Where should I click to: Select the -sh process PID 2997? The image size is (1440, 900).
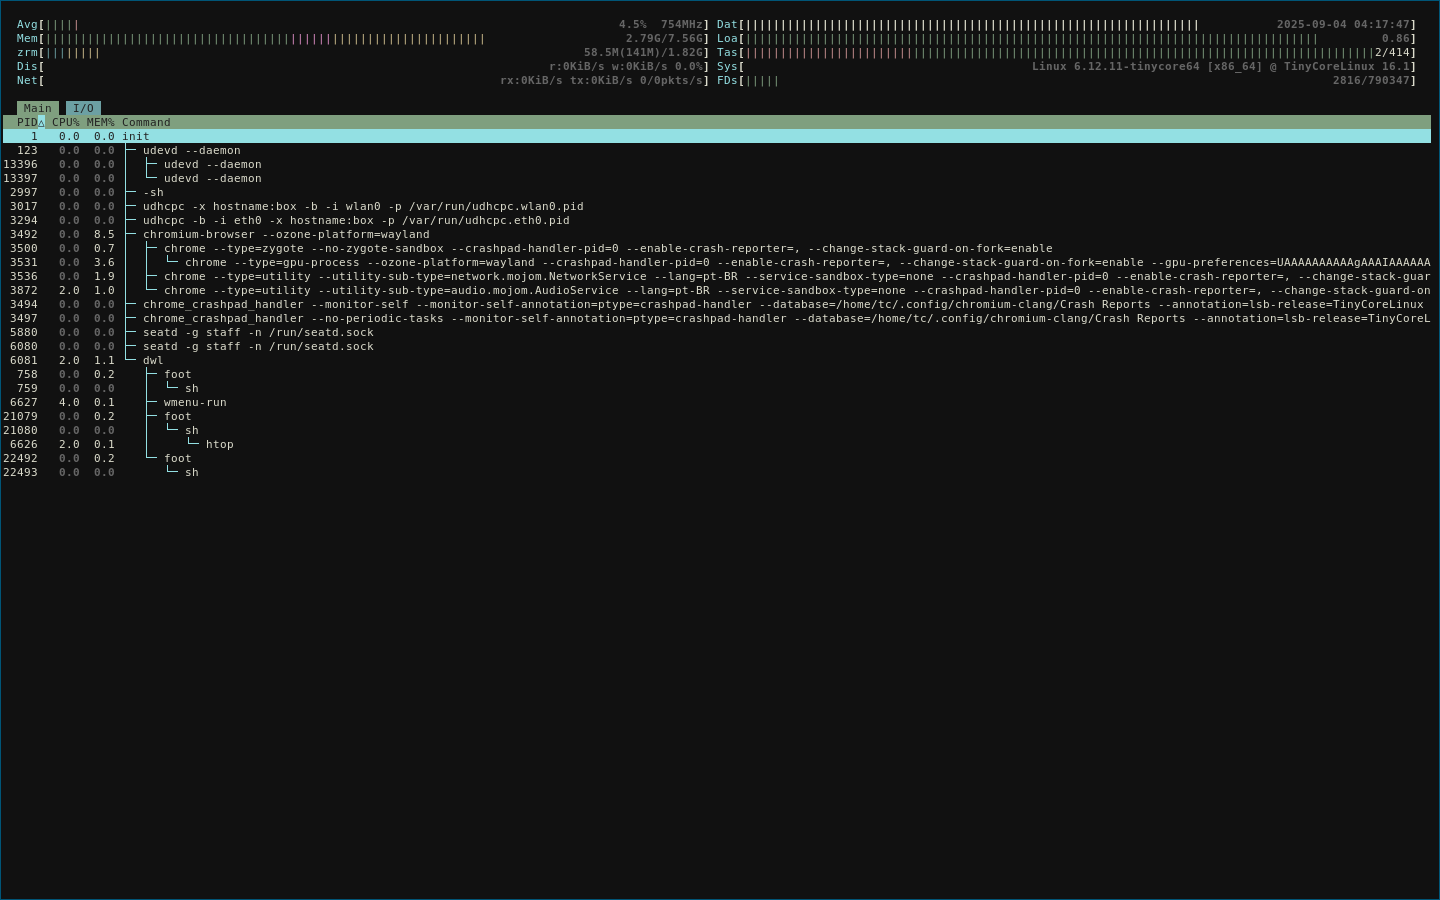tap(717, 192)
